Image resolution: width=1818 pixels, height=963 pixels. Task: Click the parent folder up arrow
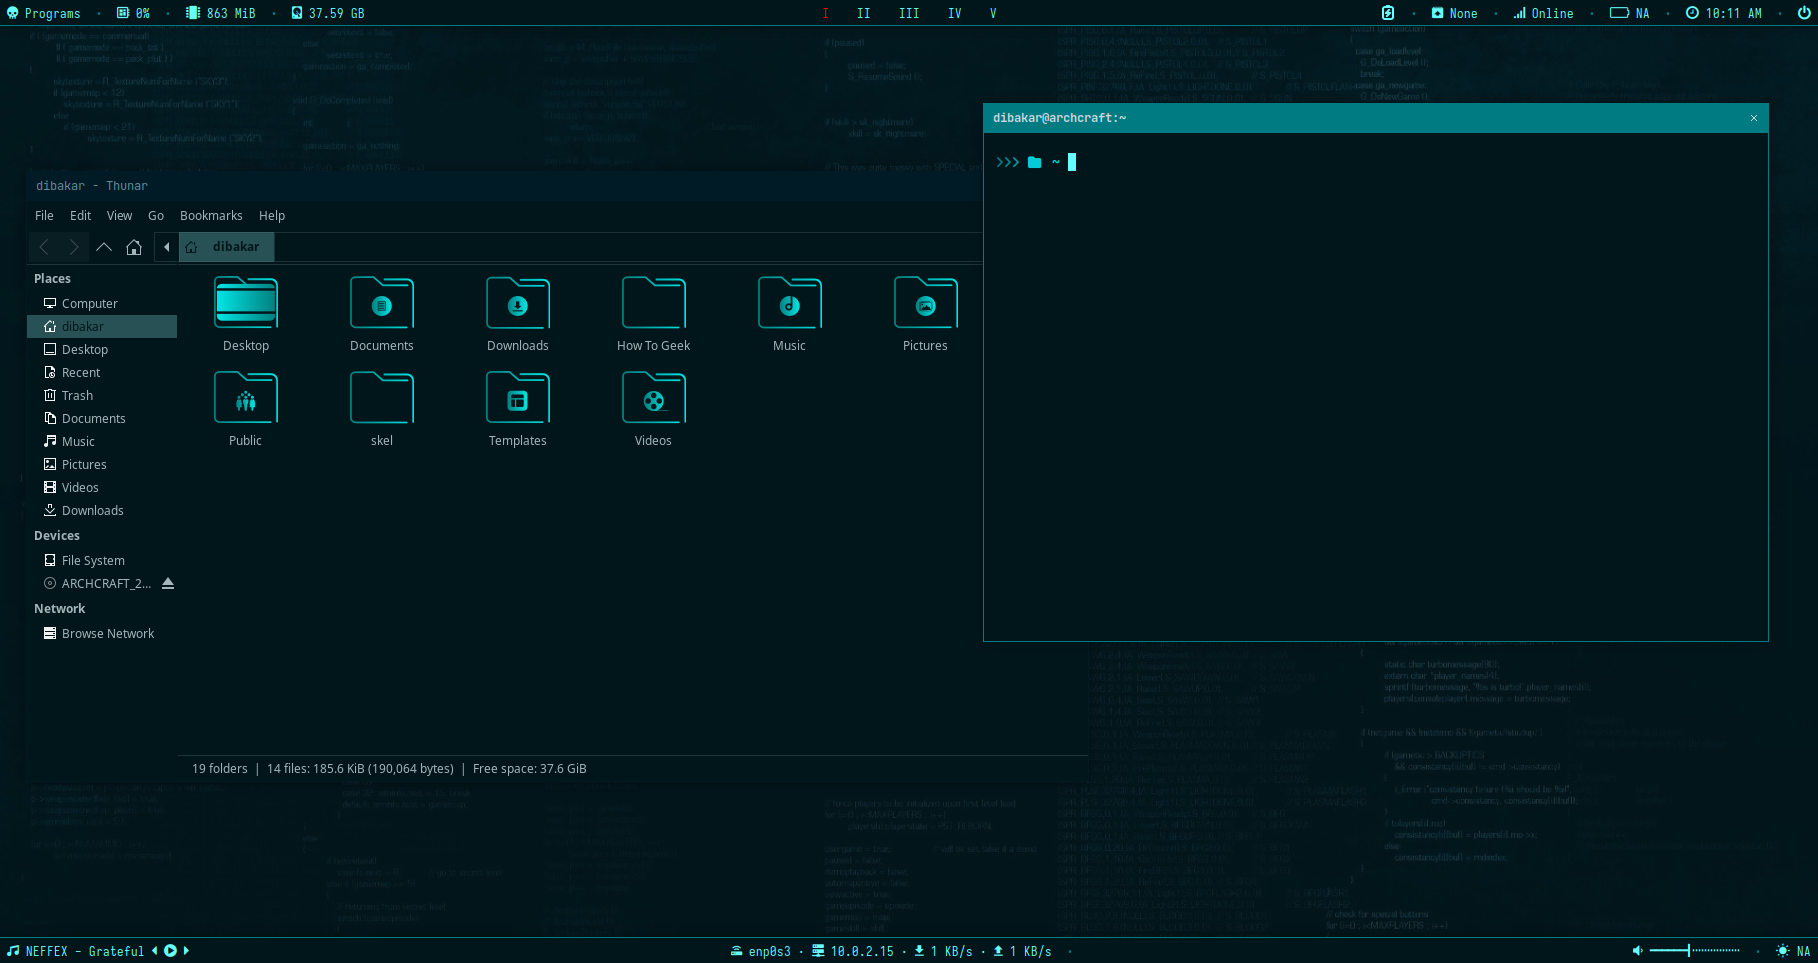point(104,247)
